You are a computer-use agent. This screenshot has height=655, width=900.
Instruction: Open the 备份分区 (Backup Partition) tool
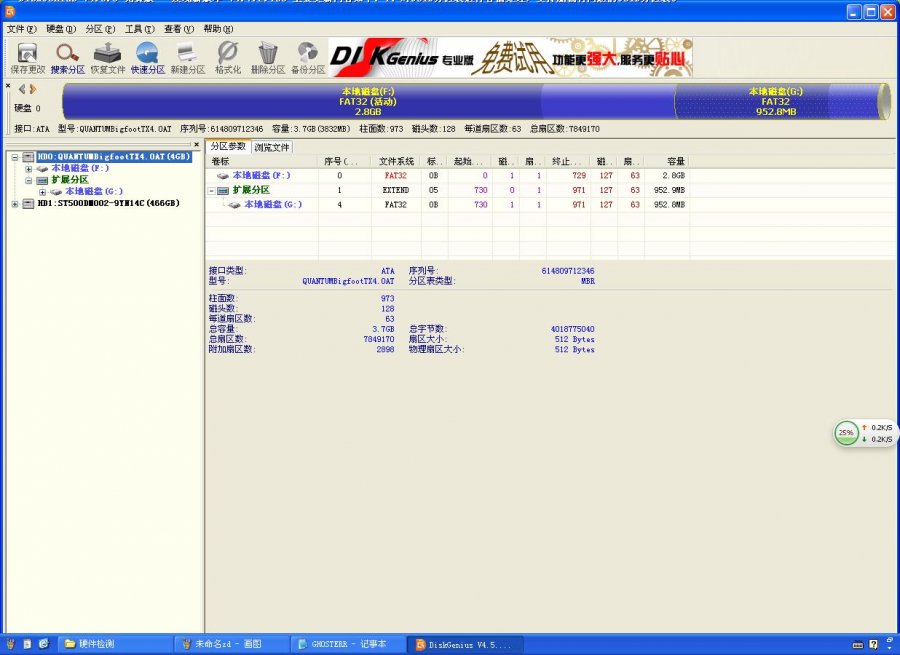click(307, 58)
